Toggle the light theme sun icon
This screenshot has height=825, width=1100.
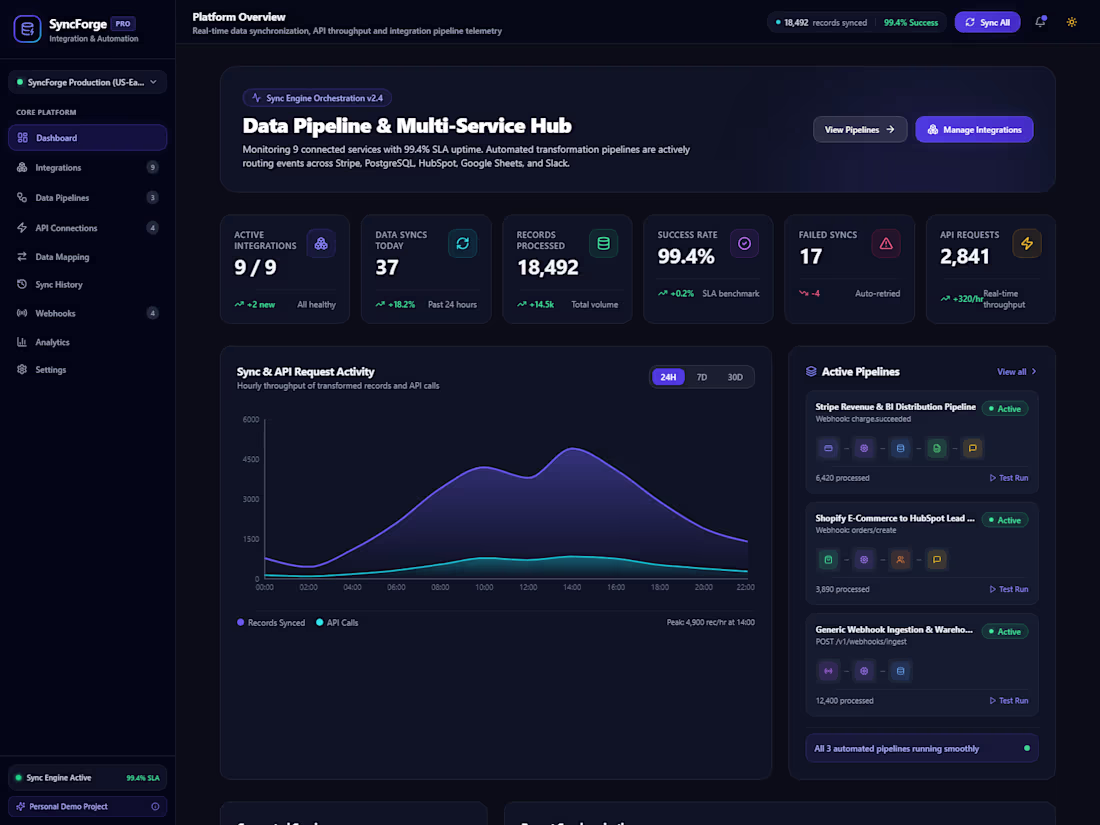point(1071,22)
